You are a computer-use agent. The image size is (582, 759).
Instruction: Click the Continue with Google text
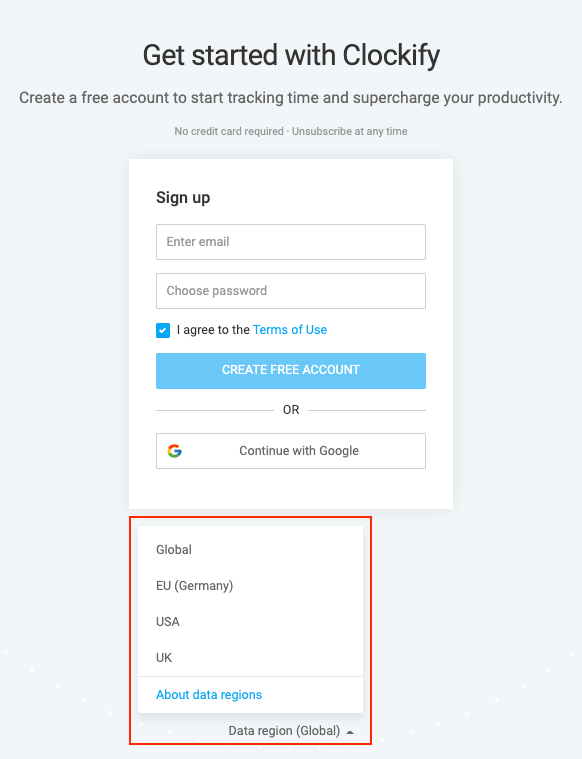pos(299,451)
